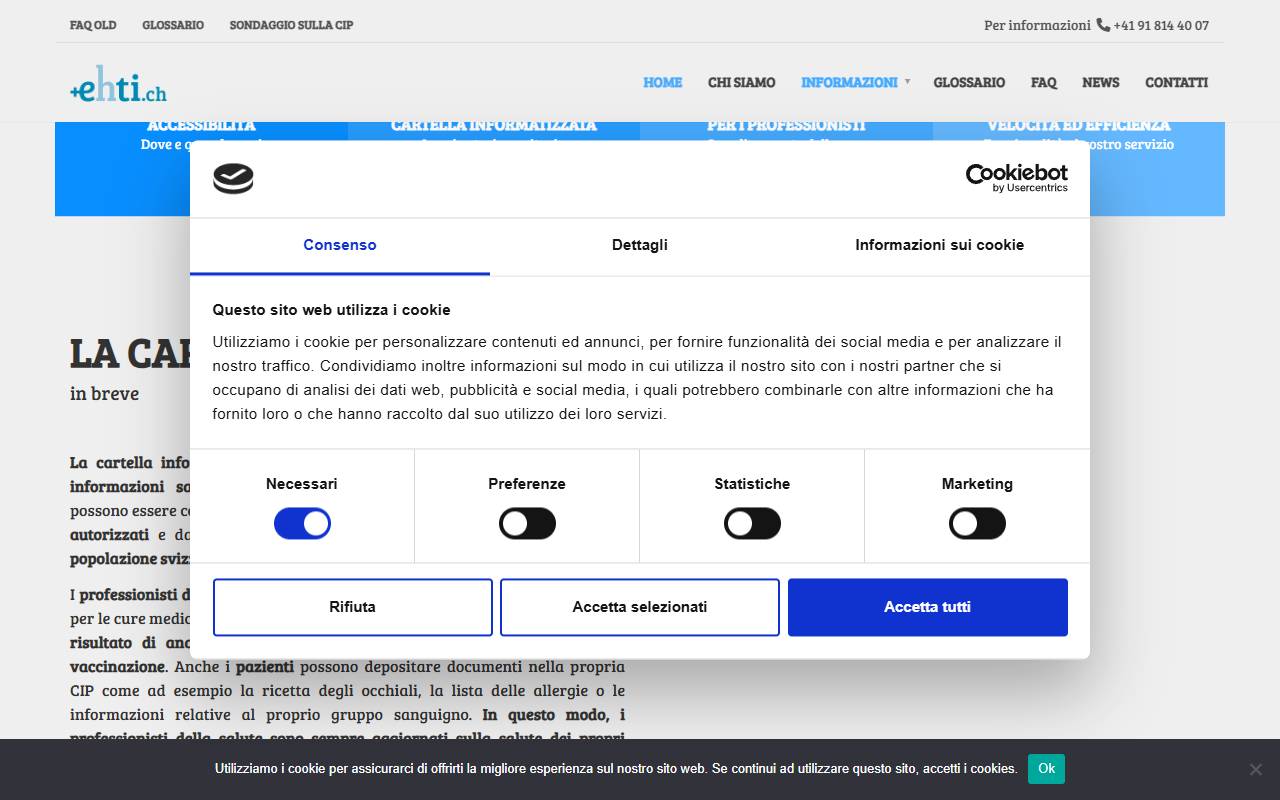
Task: Open the News menu item
Action: tap(1100, 82)
